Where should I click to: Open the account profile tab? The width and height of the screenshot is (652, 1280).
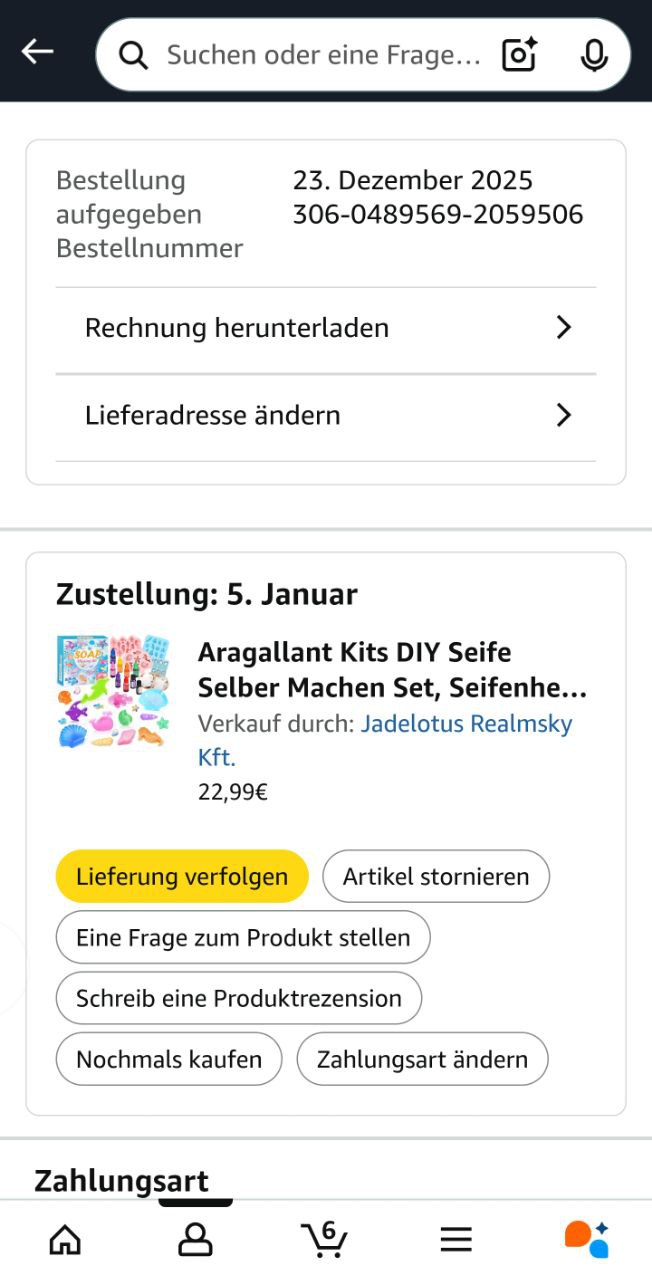(x=195, y=1240)
